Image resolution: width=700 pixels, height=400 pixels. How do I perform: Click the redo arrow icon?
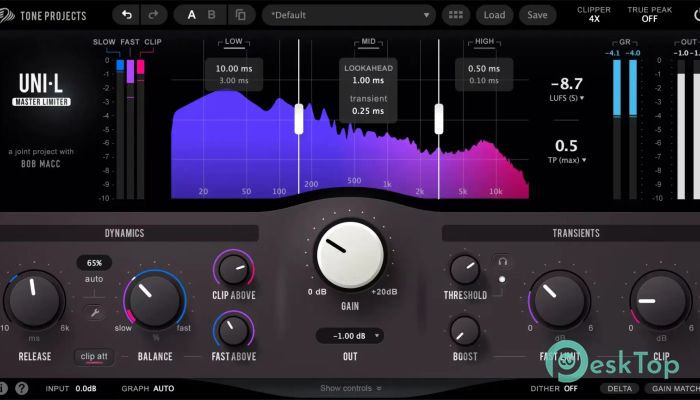[x=153, y=15]
